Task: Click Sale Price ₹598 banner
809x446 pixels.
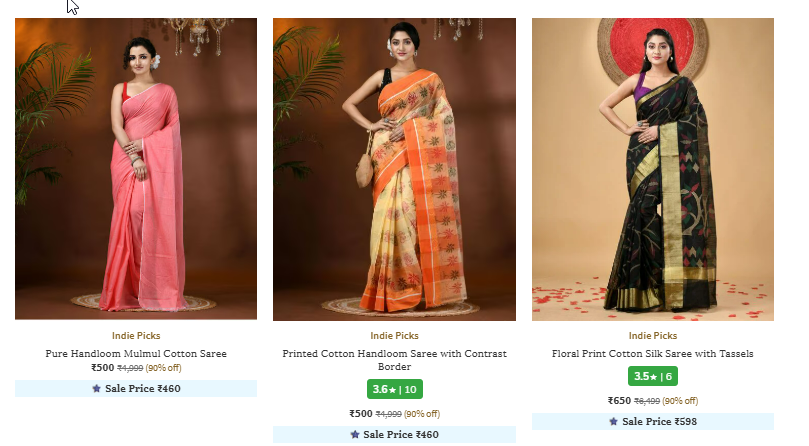Action: pyautogui.click(x=653, y=421)
